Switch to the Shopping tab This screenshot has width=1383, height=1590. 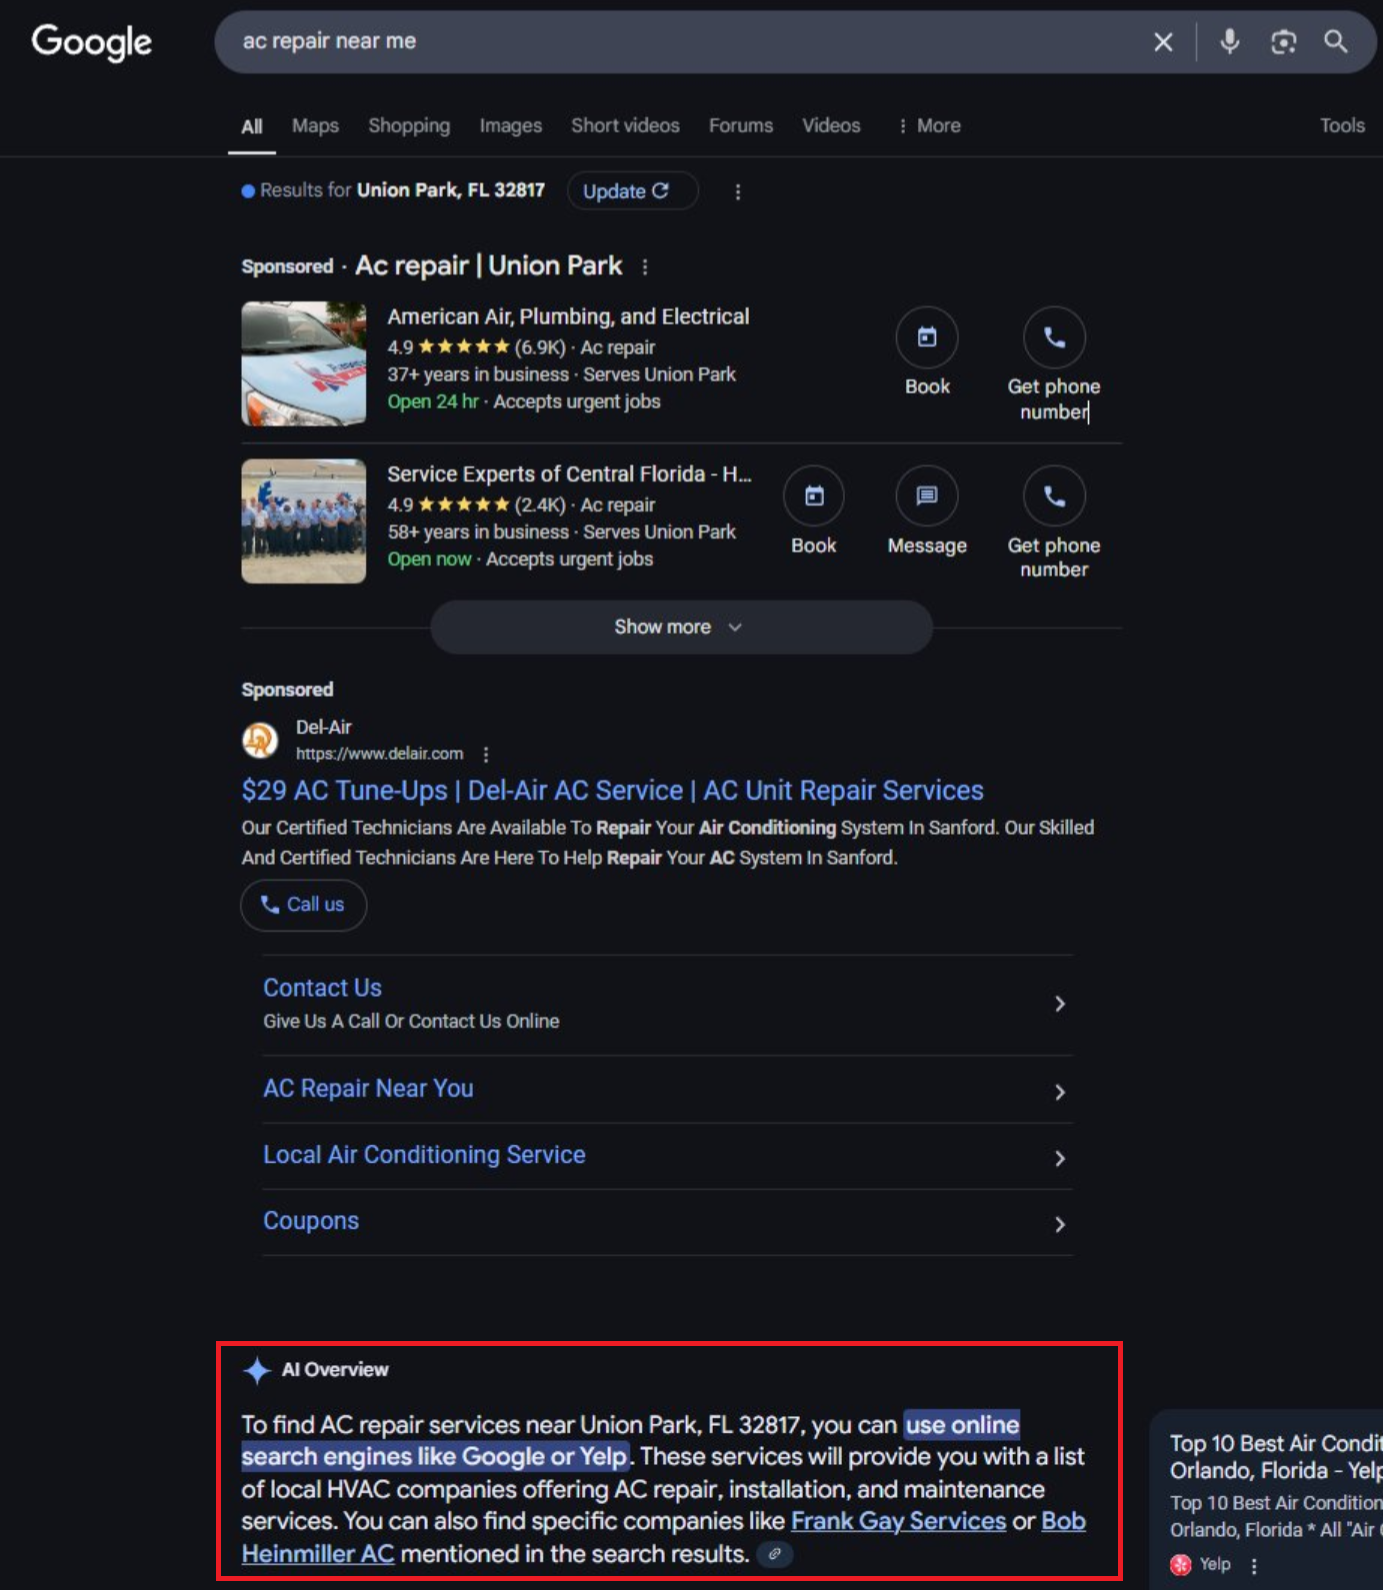(x=409, y=126)
